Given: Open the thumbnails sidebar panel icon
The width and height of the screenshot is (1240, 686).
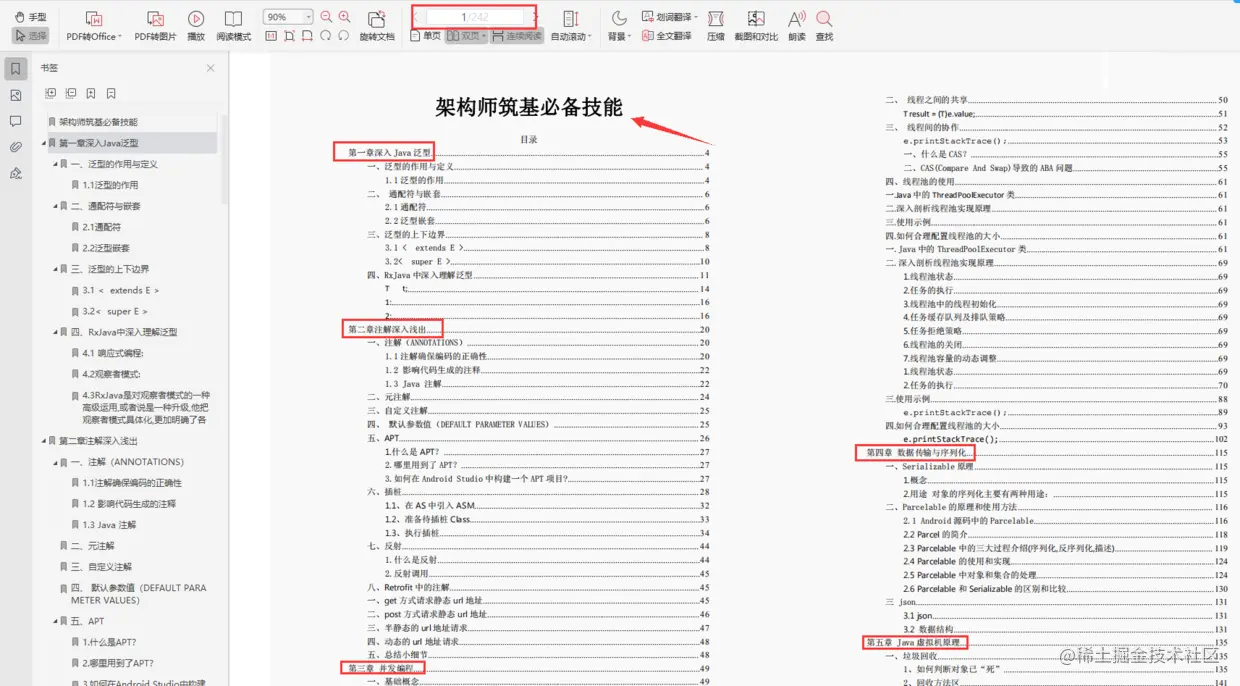Looking at the screenshot, I should [x=16, y=95].
